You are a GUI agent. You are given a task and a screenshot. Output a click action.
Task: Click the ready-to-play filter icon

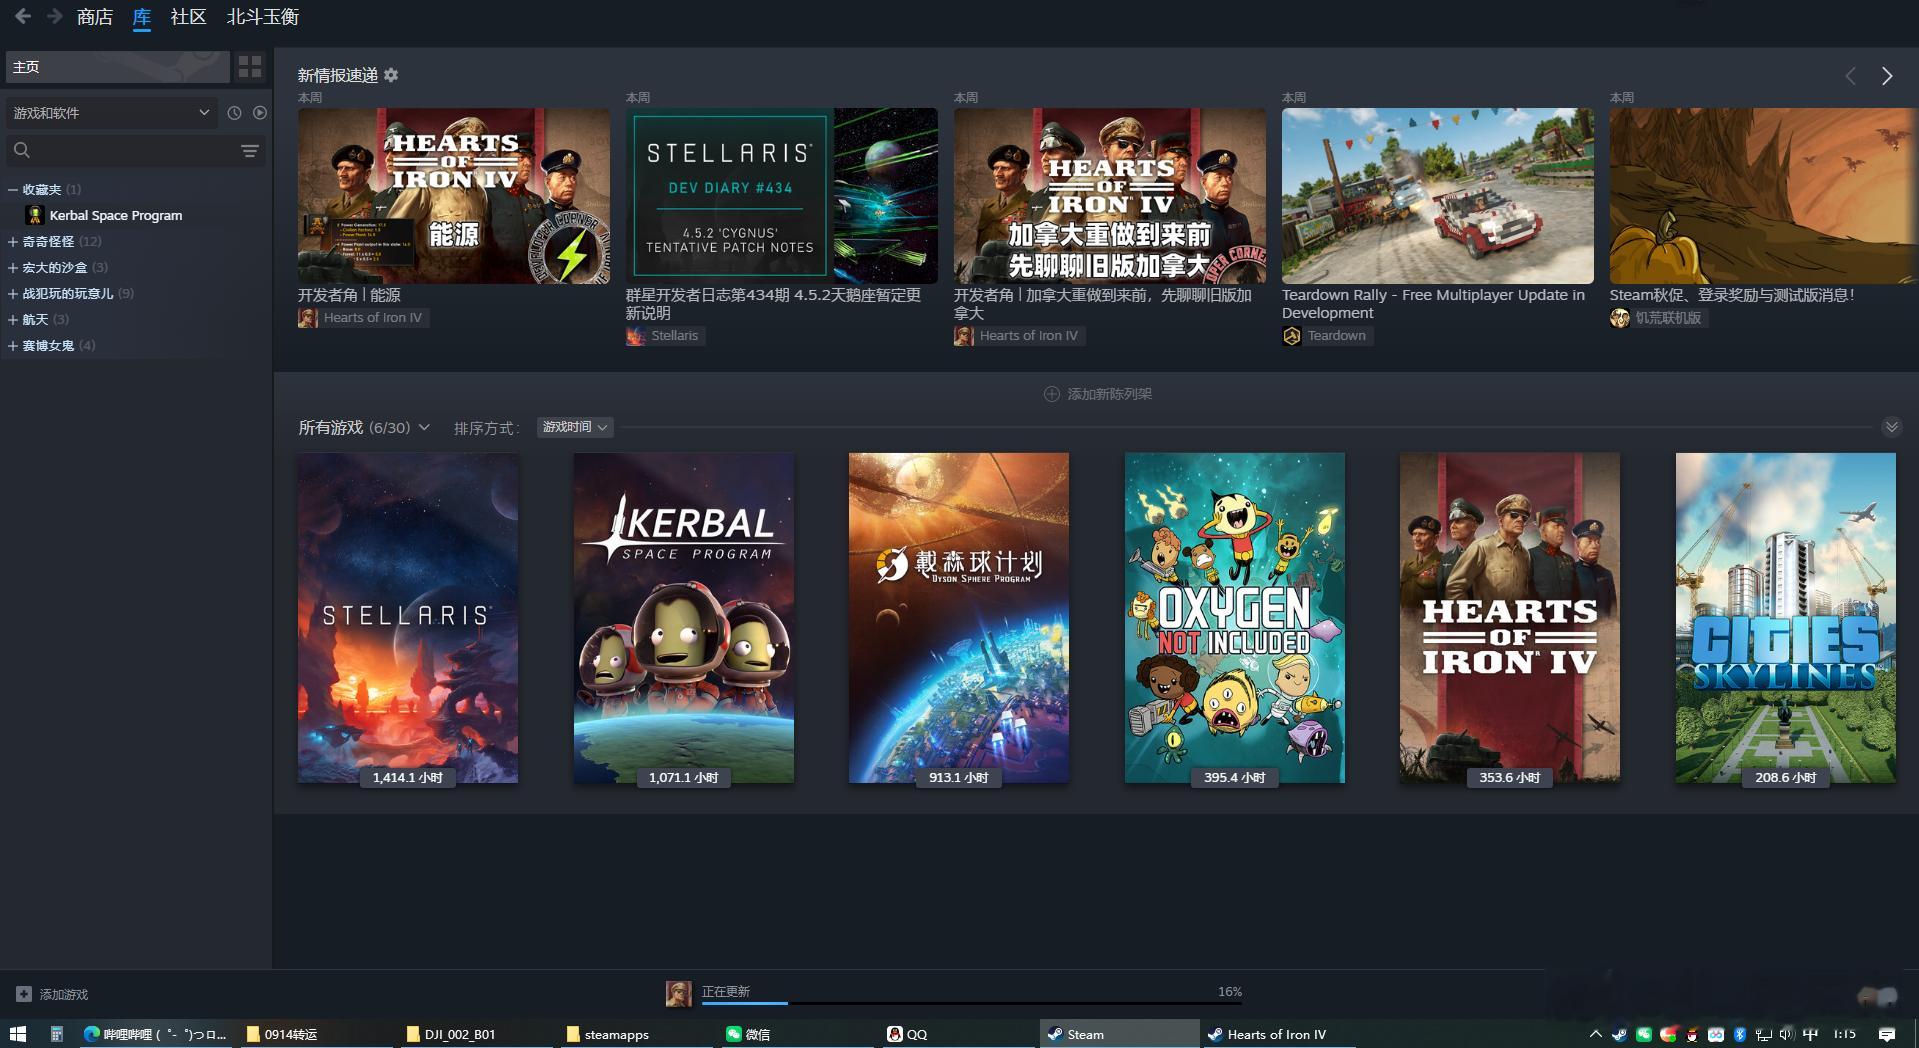point(260,113)
